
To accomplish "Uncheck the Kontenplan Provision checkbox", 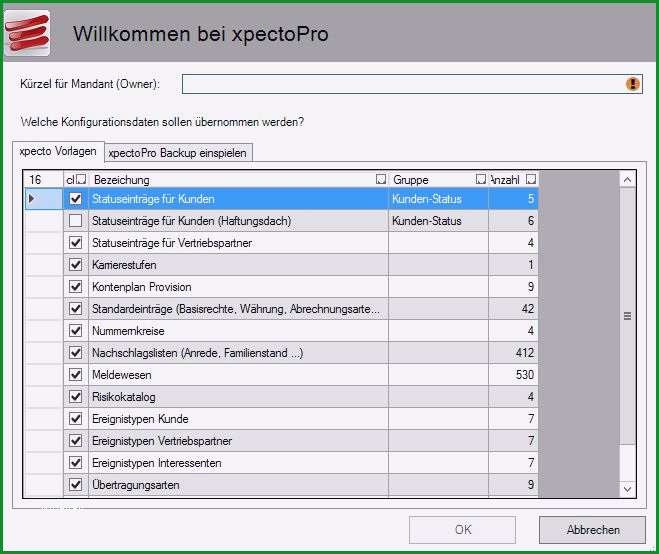I will point(76,287).
